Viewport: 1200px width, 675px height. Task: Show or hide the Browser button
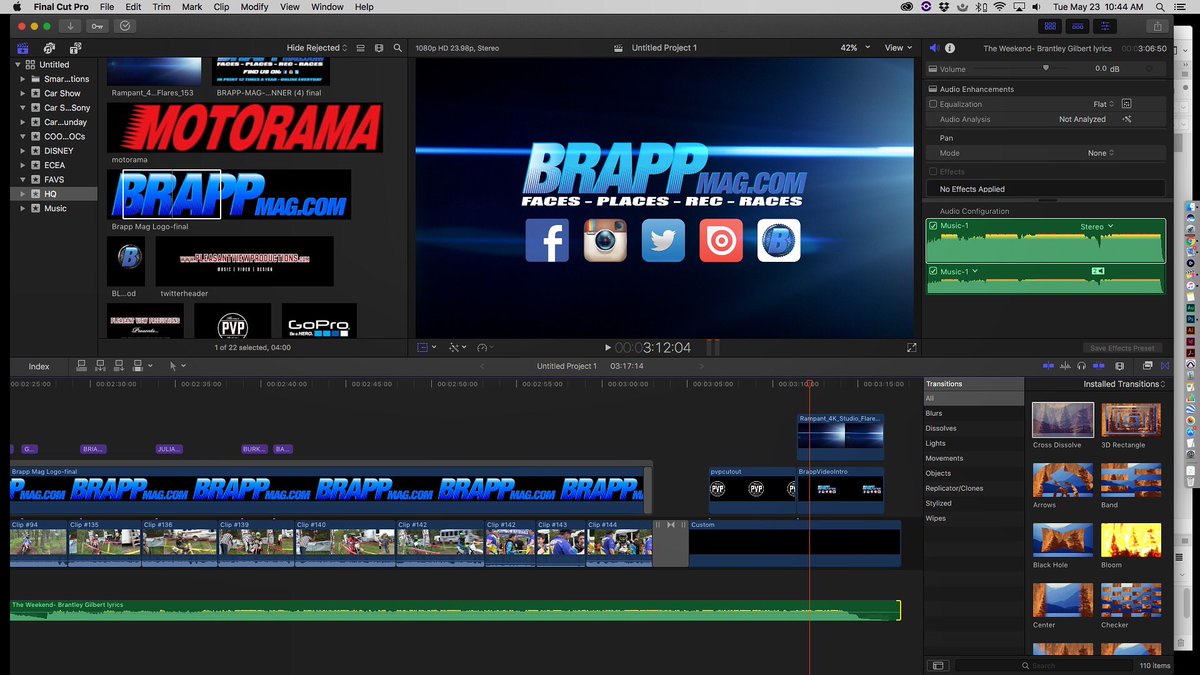1051,26
